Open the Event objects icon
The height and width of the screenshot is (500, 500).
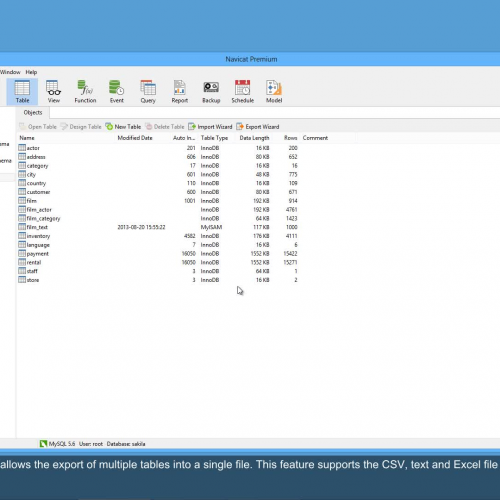116,92
